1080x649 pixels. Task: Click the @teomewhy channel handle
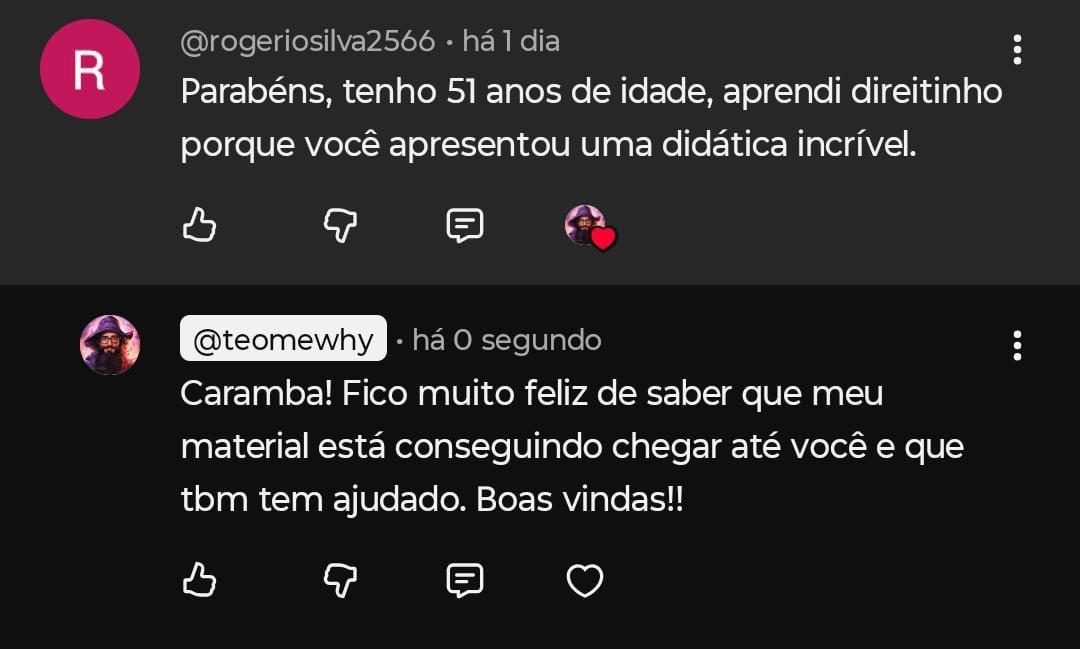[x=283, y=340]
